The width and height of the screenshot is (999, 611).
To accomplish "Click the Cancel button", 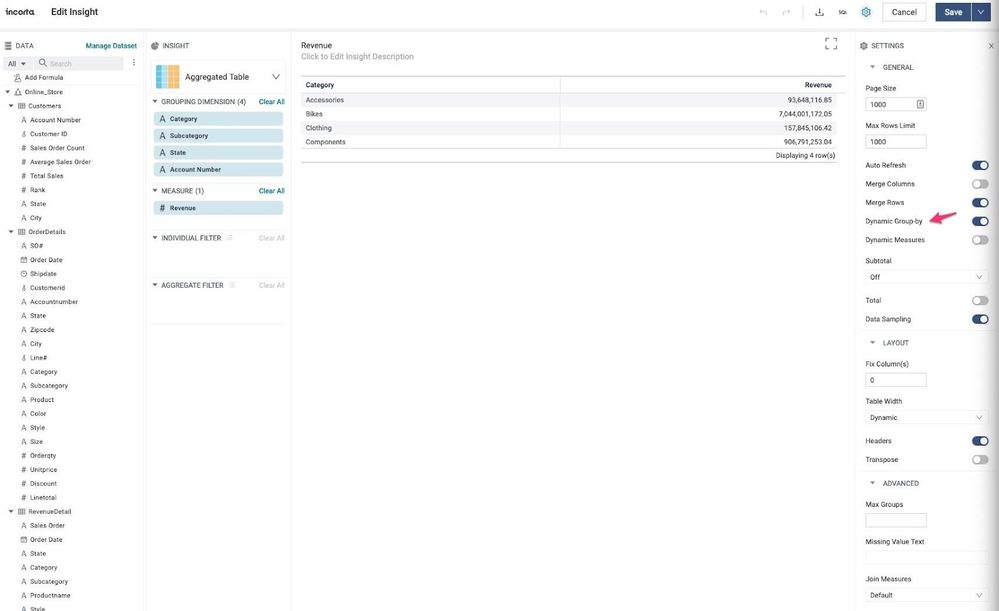I will pyautogui.click(x=904, y=12).
